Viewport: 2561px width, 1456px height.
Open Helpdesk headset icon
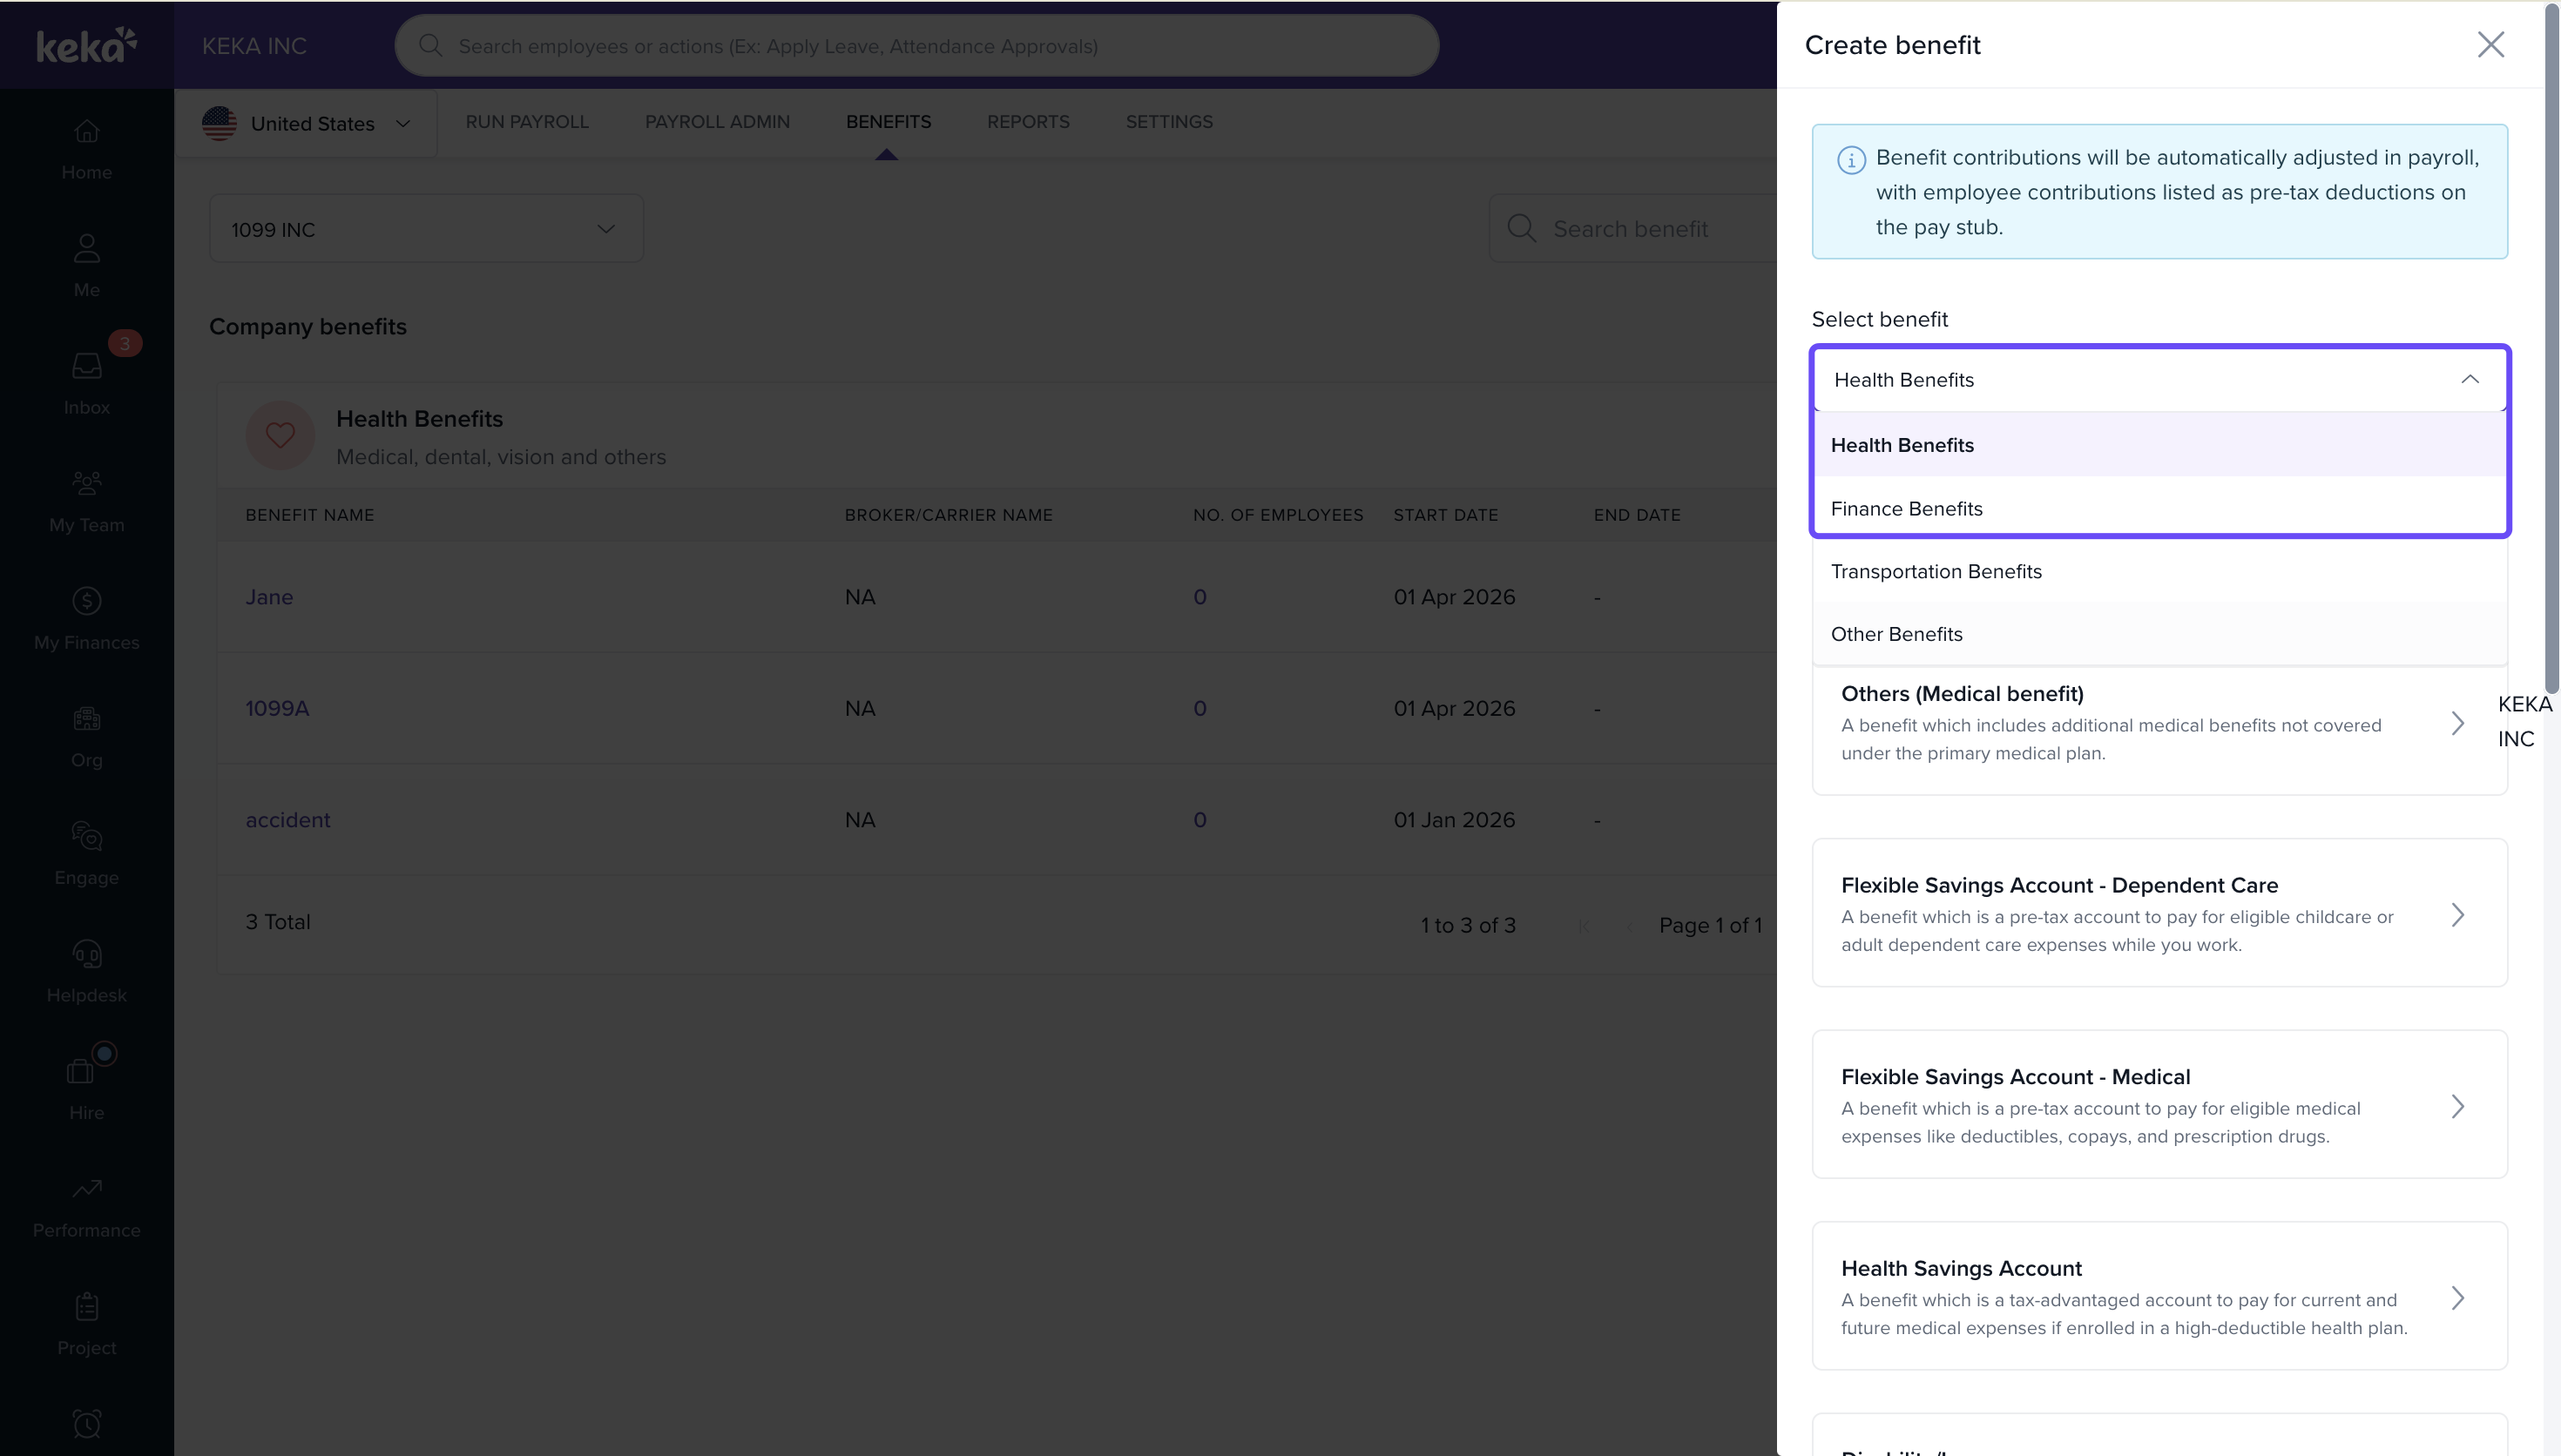click(86, 954)
